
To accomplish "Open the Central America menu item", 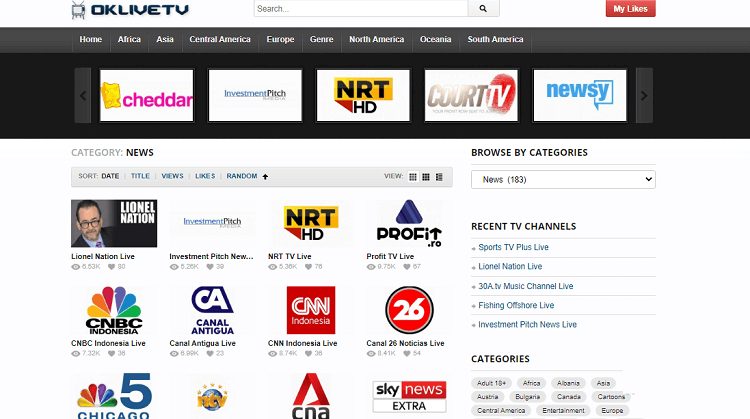I will coord(220,40).
